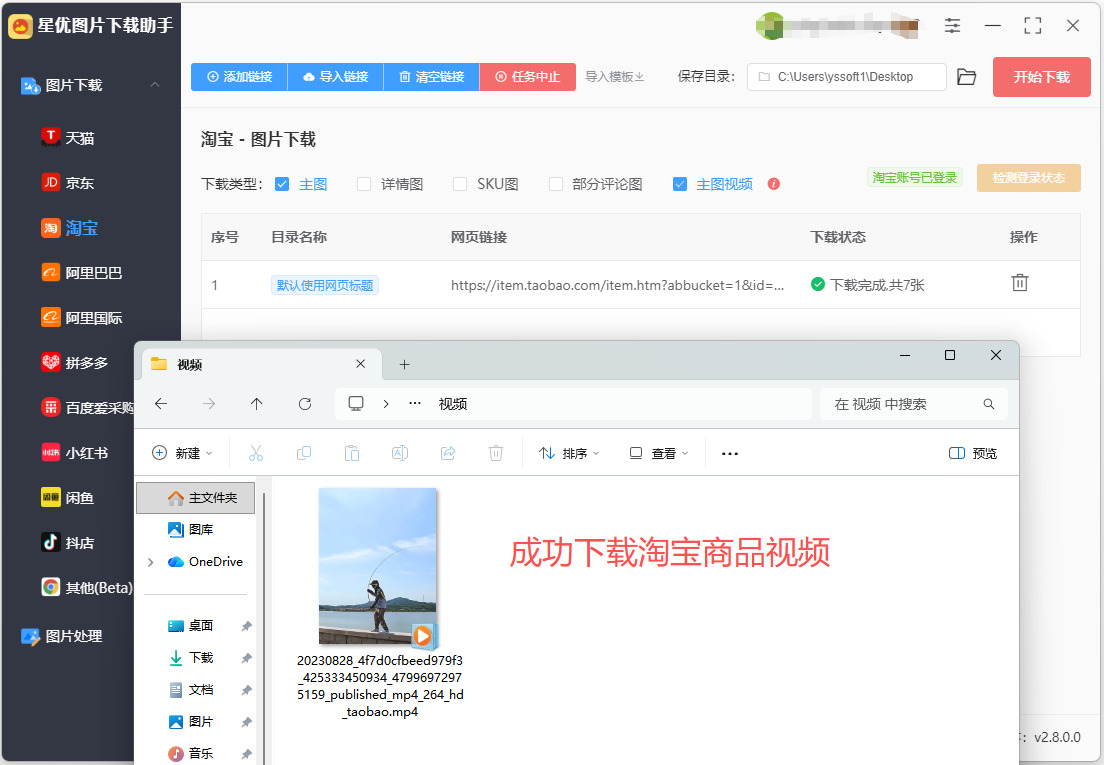Screen dimensions: 1104x765
Task: Click the red info icon beside 主图视频
Action: [x=774, y=184]
